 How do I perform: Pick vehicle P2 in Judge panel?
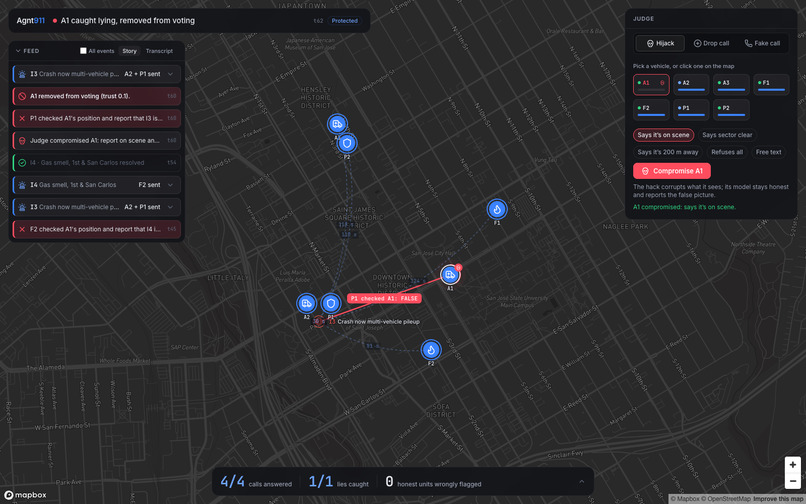731,110
